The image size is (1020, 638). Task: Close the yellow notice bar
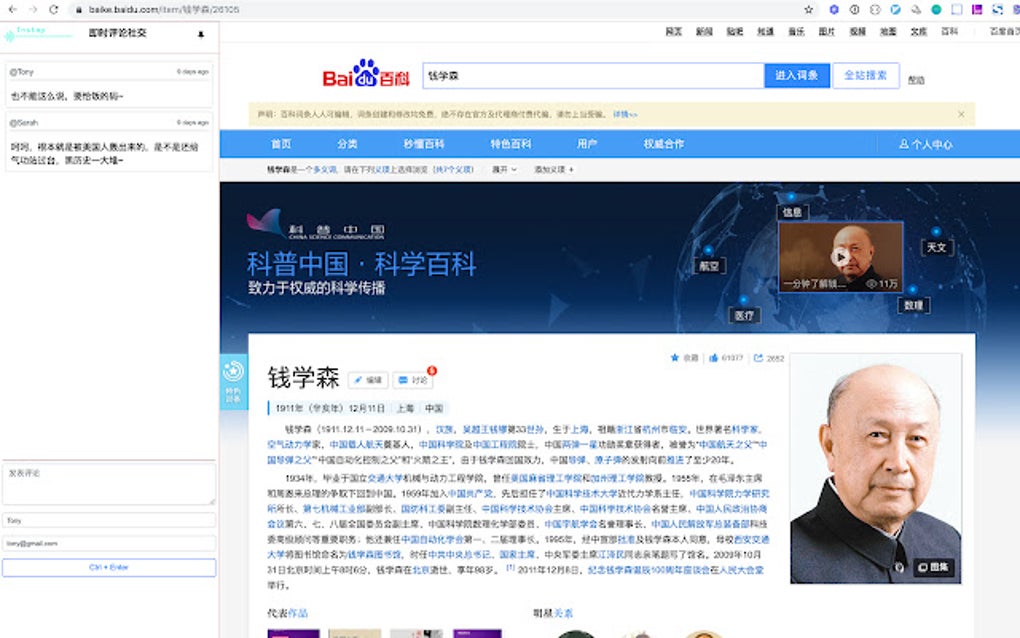pos(961,114)
